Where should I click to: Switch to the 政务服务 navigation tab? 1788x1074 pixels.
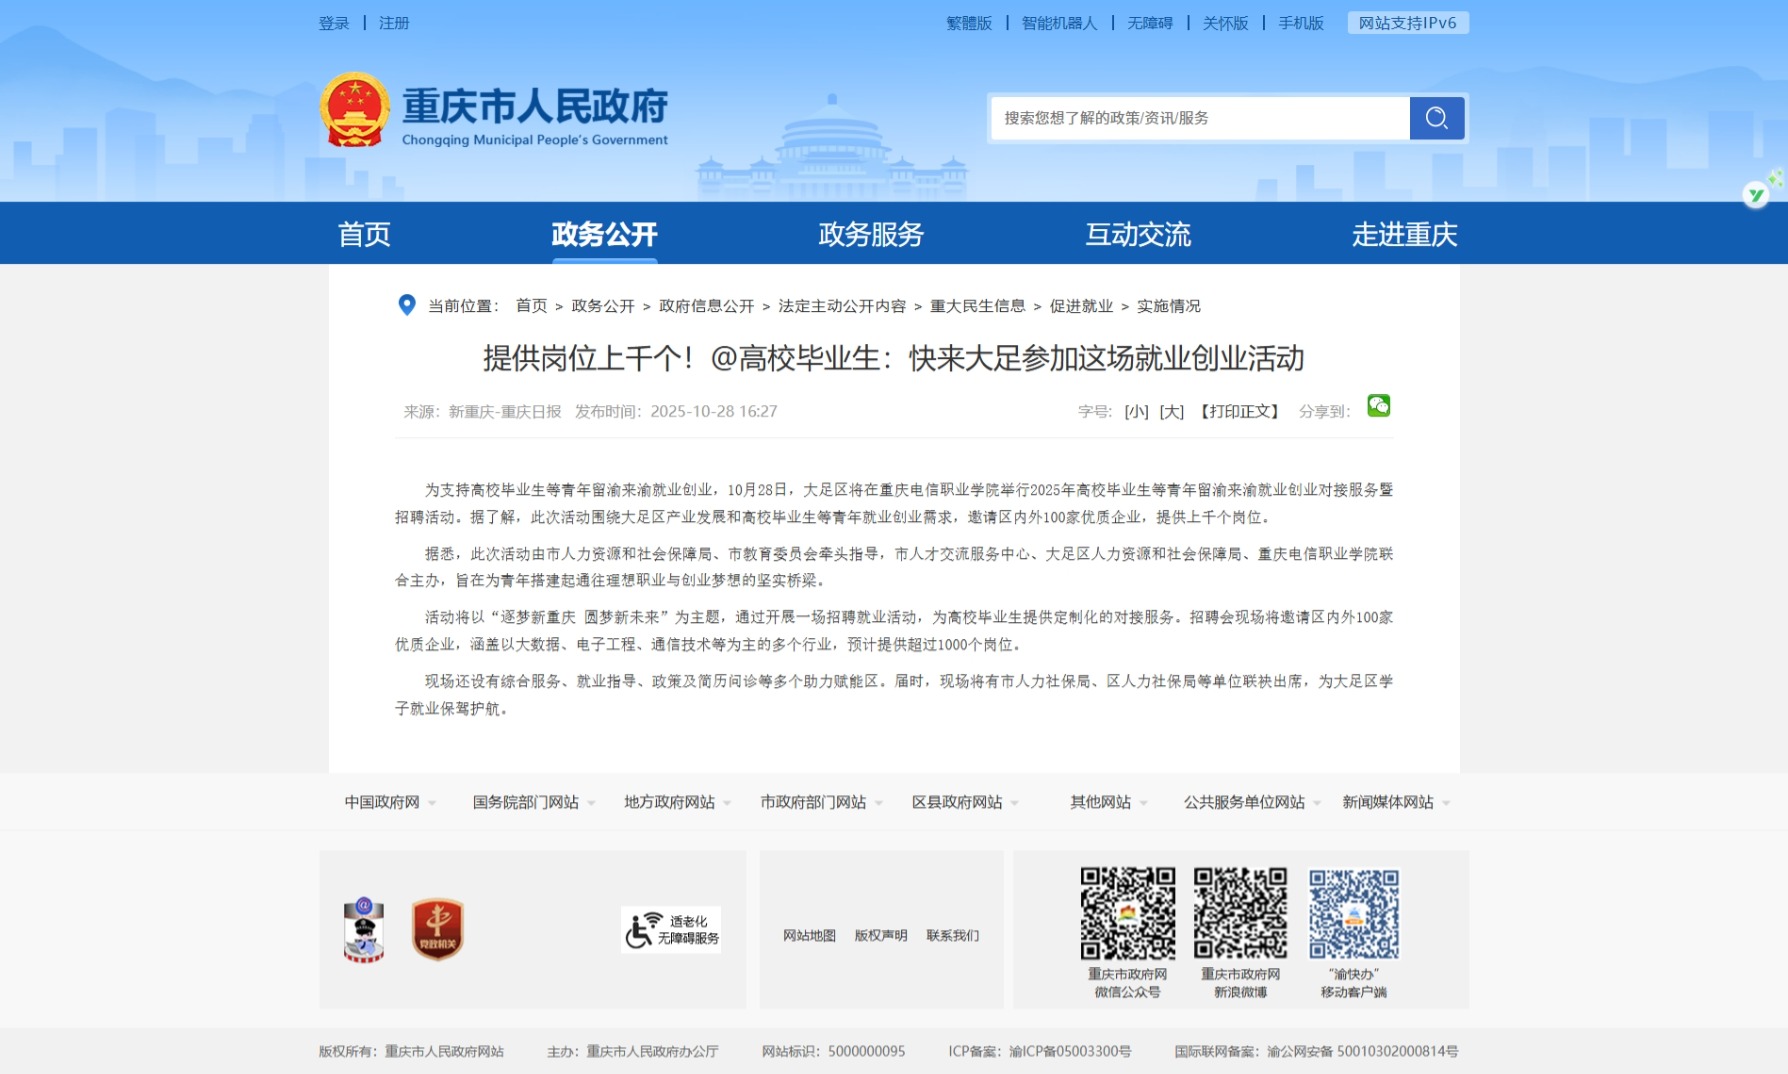click(870, 233)
